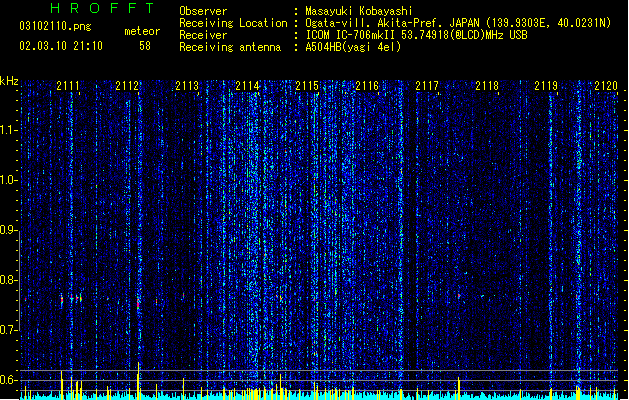Click the 2113 time marker
This screenshot has height=400, width=629.
(x=187, y=86)
